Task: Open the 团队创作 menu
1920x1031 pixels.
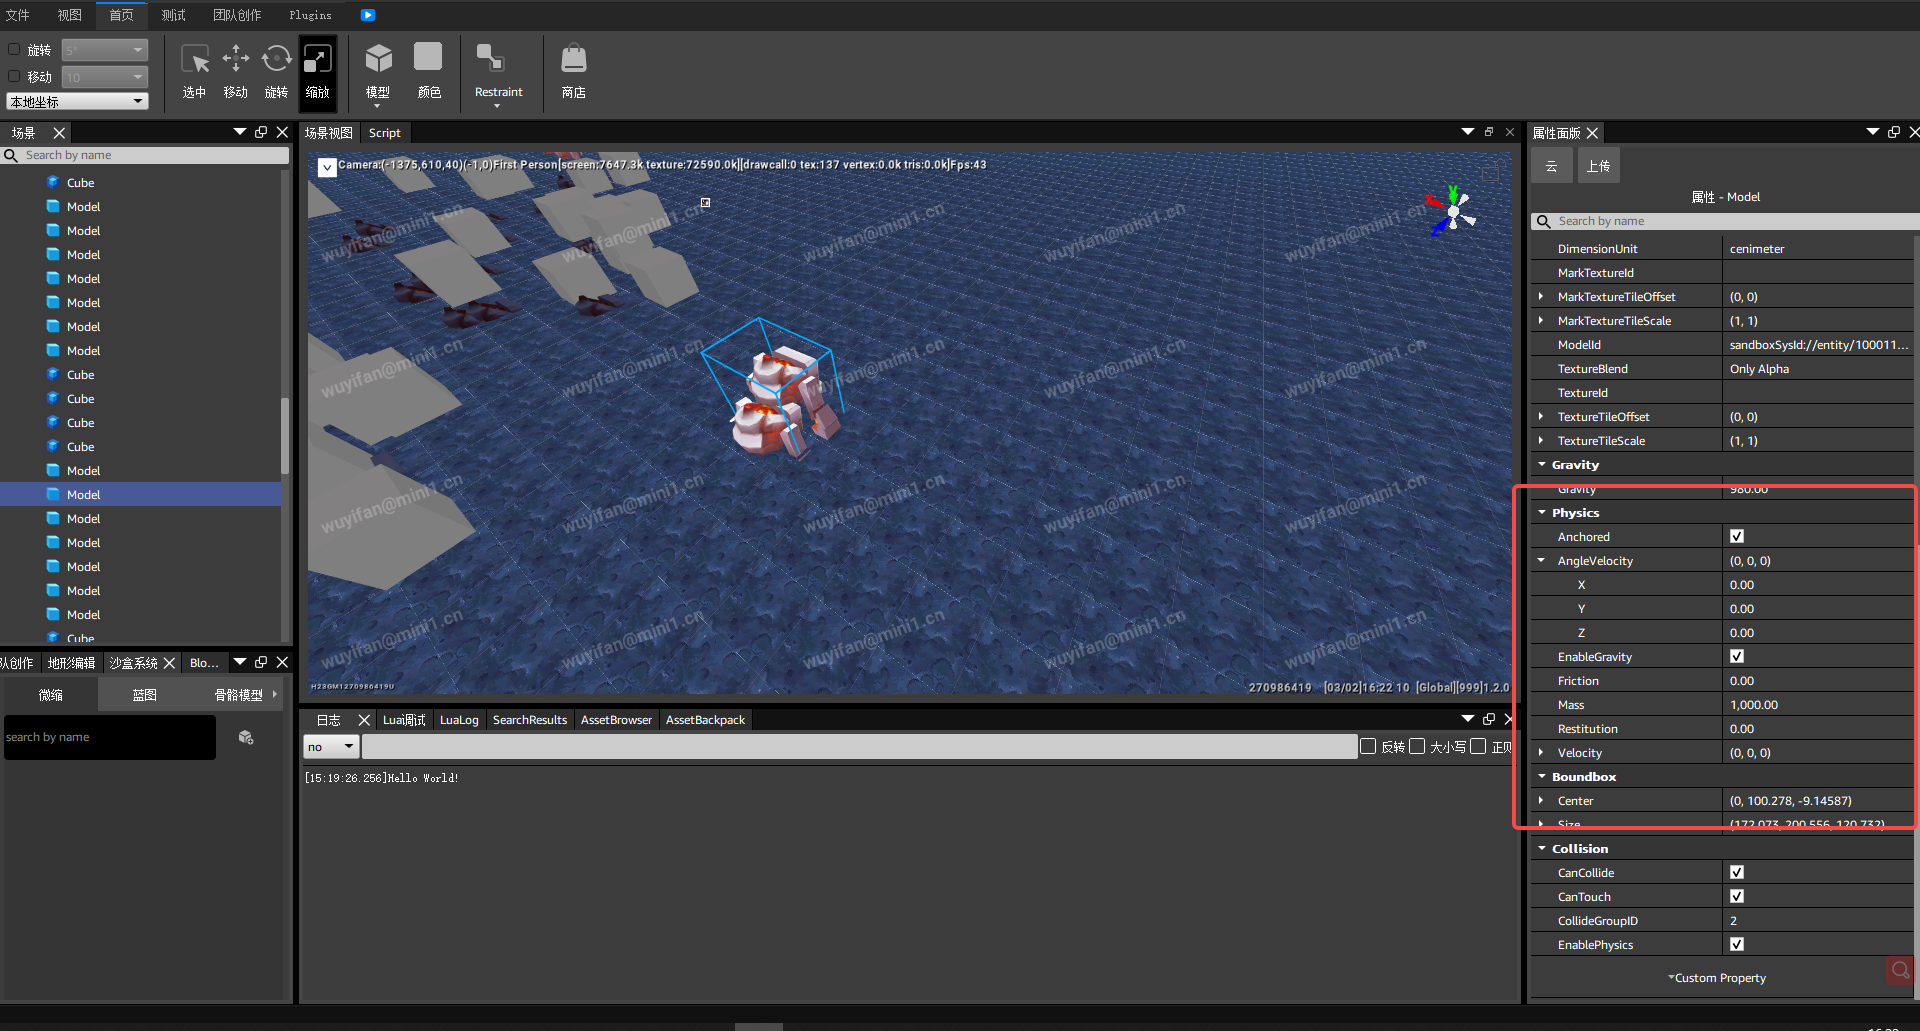Action: pos(237,15)
